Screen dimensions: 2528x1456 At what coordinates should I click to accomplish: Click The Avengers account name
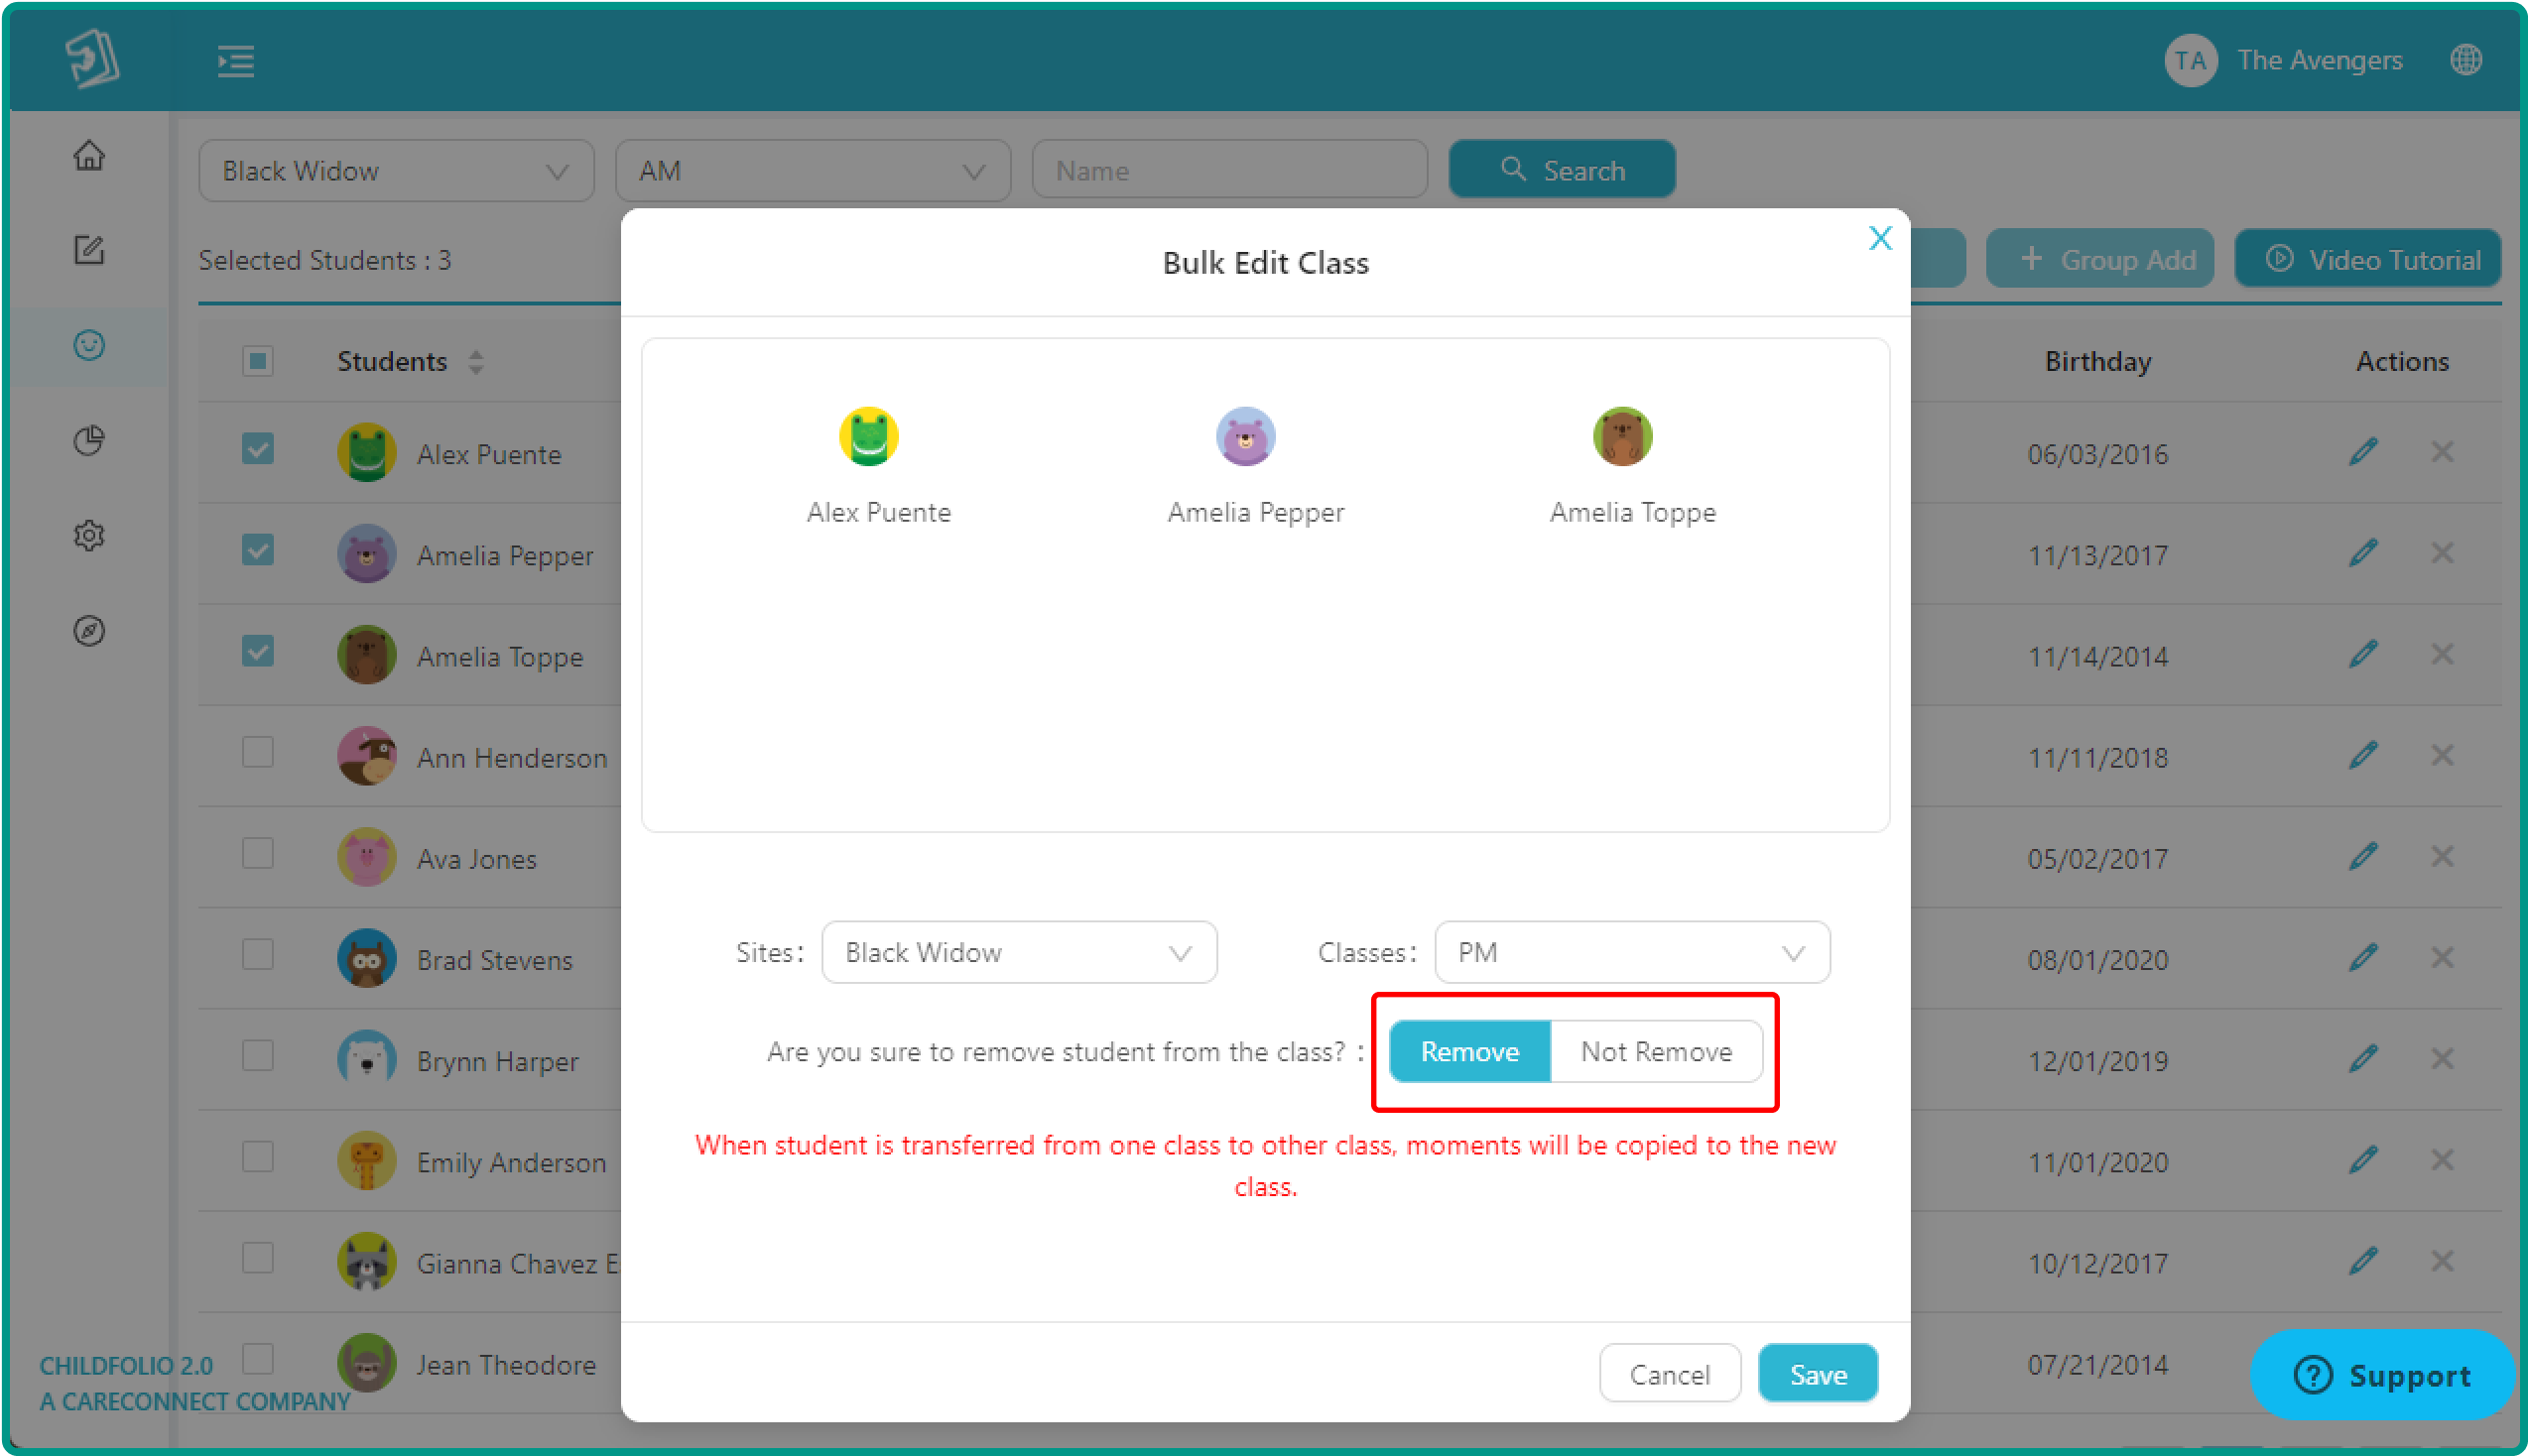click(2319, 60)
